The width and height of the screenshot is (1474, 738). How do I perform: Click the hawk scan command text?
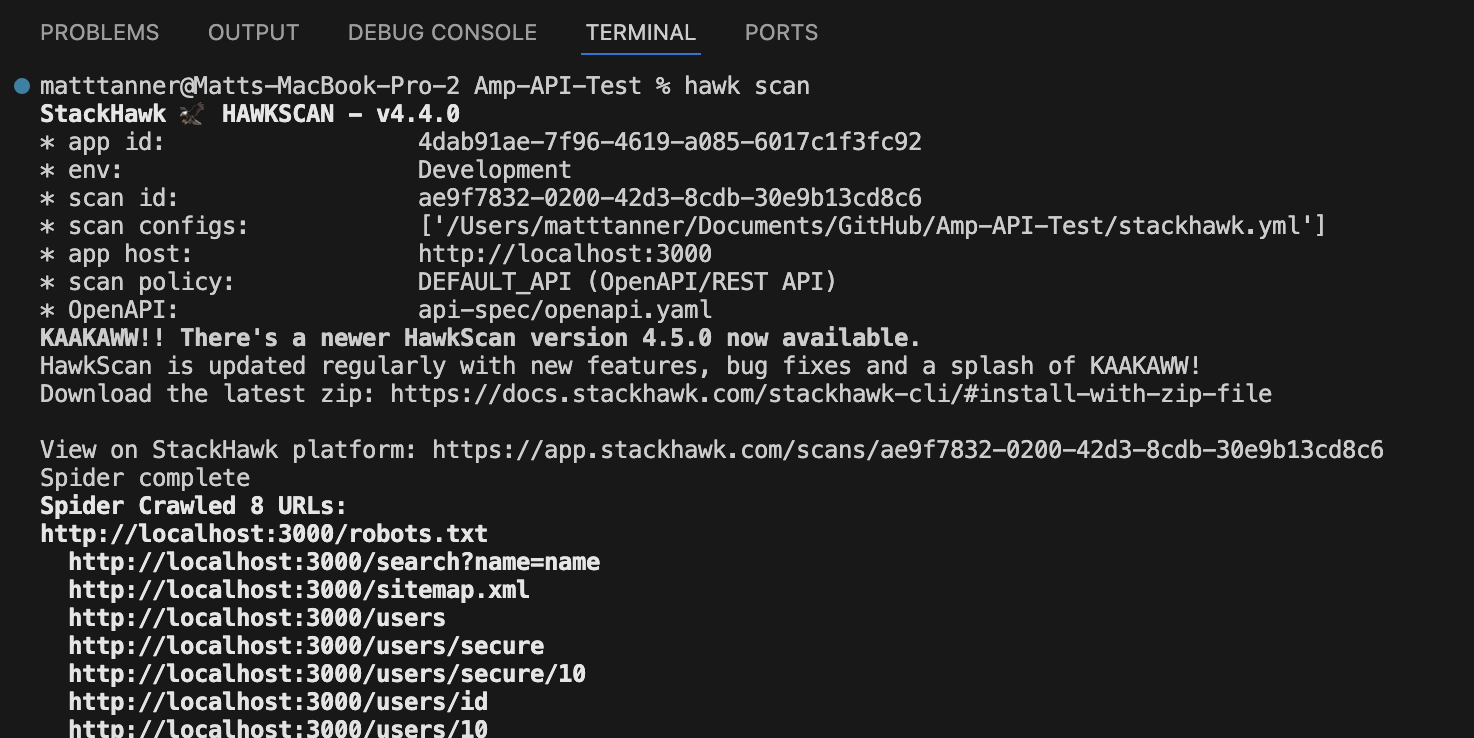click(x=747, y=86)
